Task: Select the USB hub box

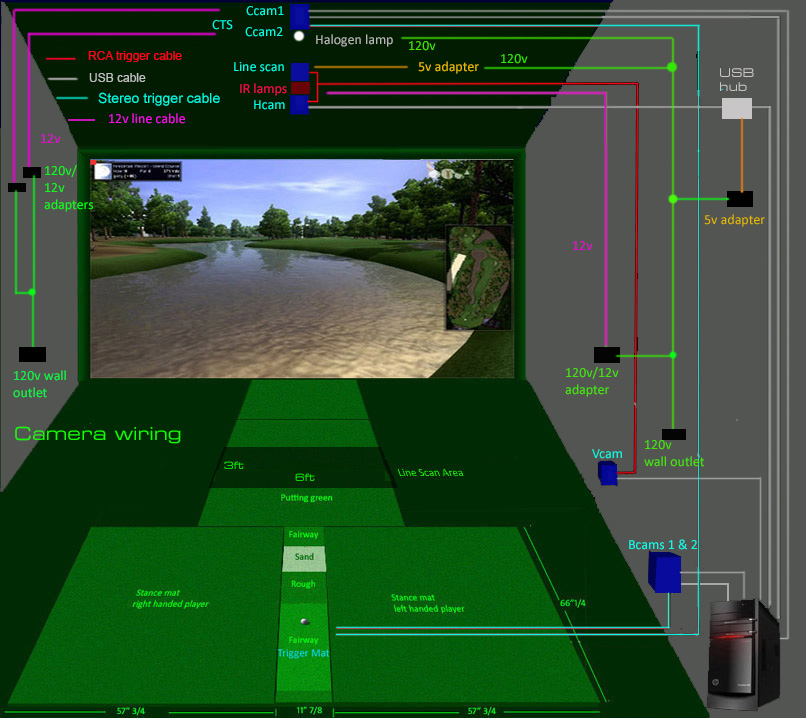Action: click(736, 108)
